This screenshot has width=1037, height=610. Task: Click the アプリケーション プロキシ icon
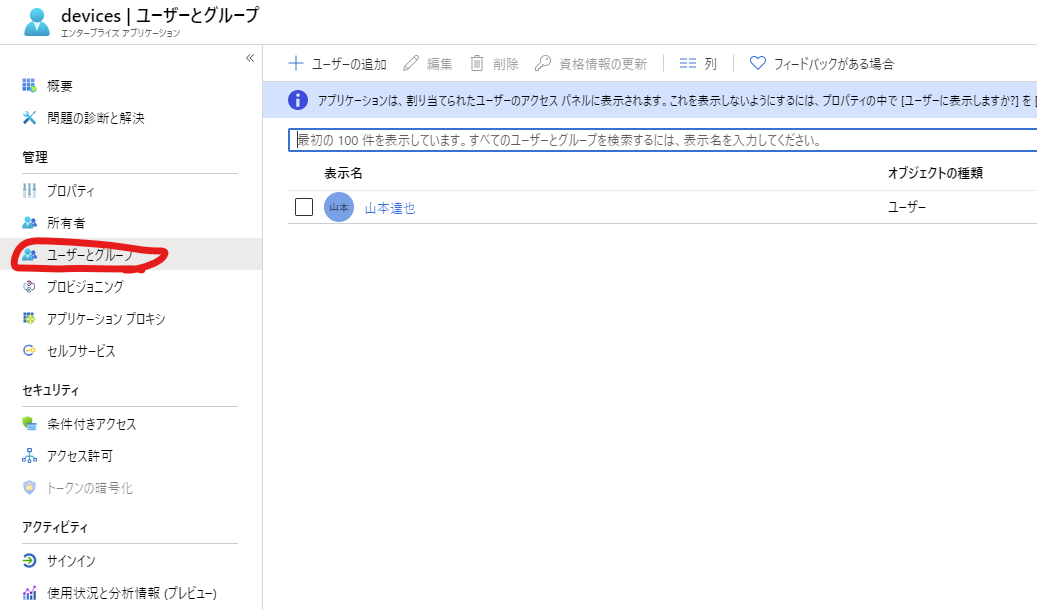click(29, 318)
